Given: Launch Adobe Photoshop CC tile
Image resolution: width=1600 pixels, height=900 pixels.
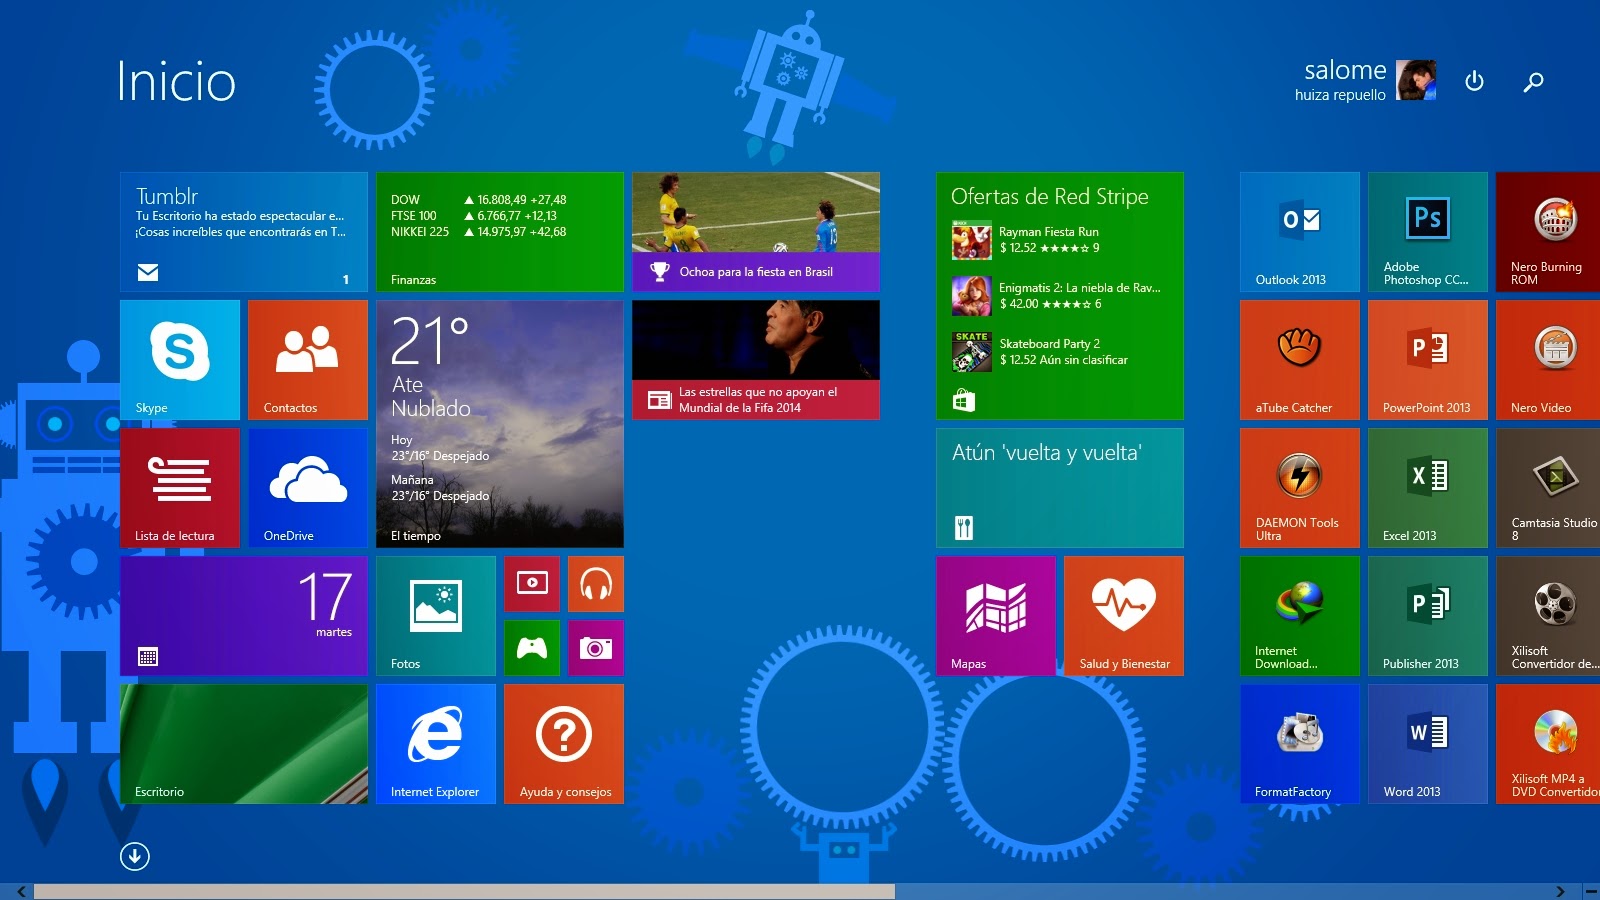Looking at the screenshot, I should (x=1428, y=232).
